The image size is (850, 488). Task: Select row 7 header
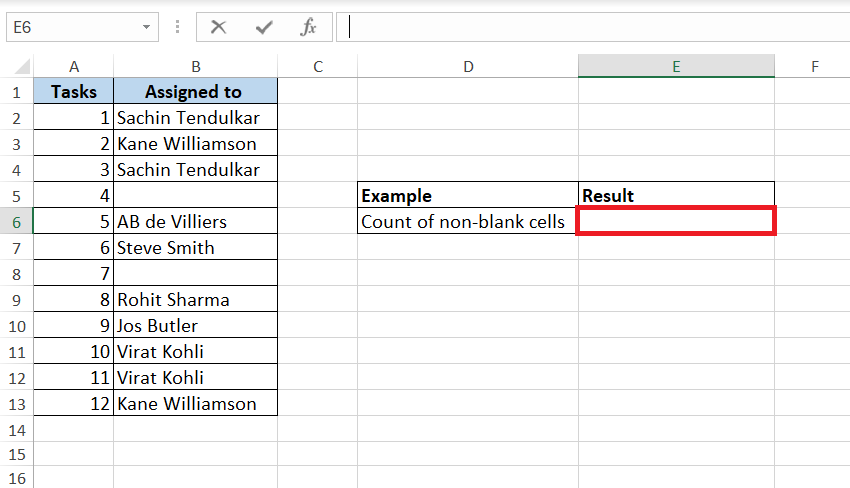16,247
